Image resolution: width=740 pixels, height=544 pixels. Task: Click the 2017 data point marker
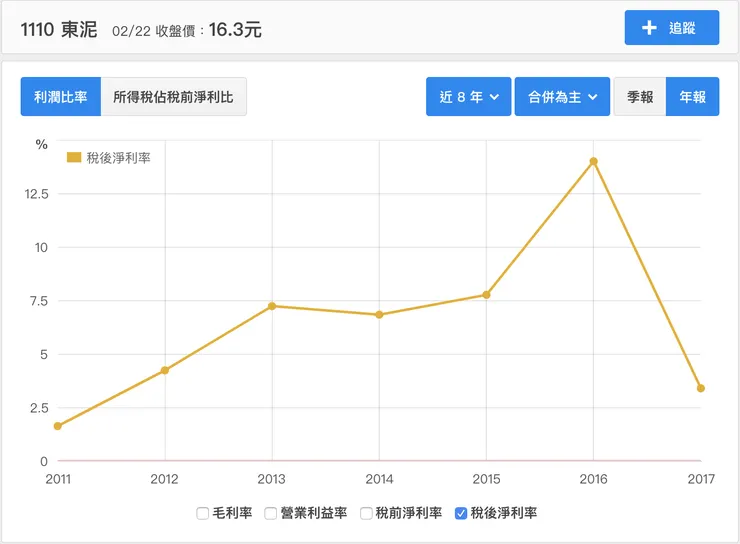[701, 388]
